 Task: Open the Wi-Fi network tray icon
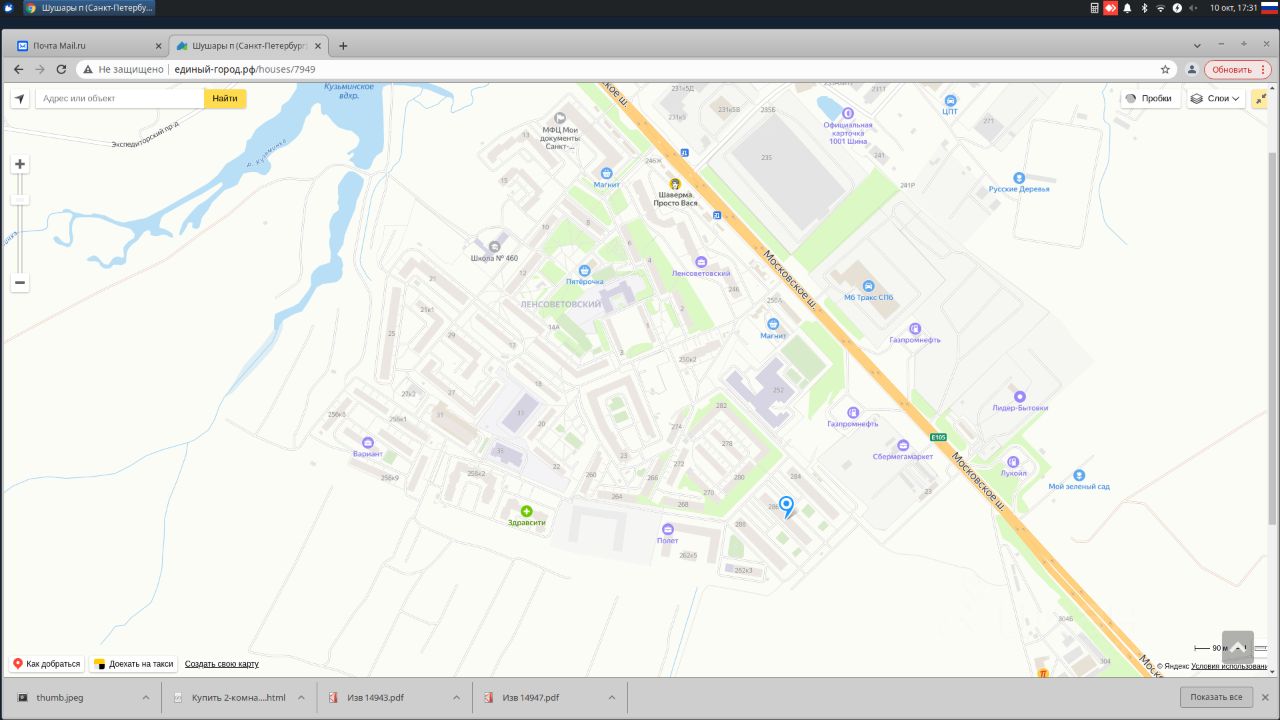[x=1160, y=7]
